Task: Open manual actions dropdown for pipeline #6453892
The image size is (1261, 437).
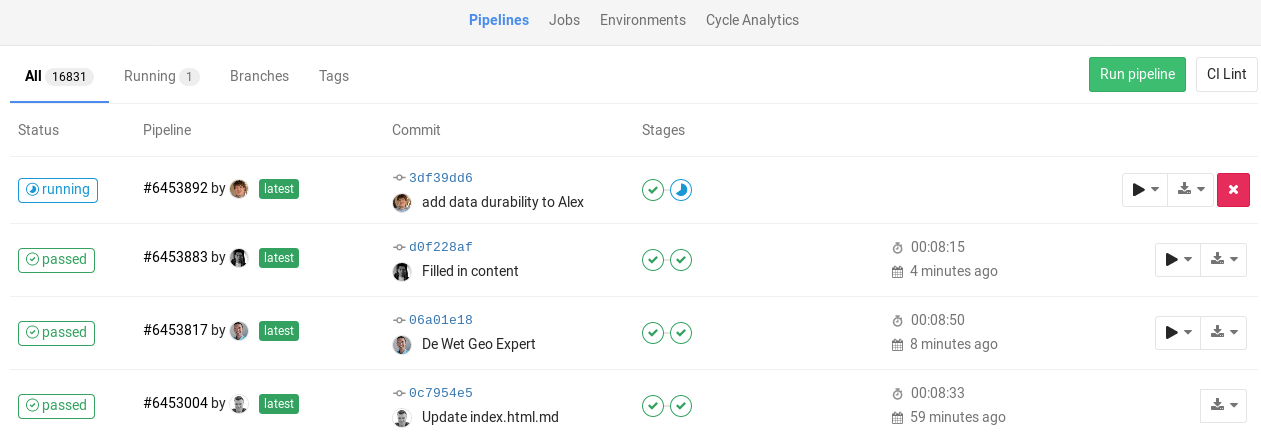Action: click(1145, 190)
